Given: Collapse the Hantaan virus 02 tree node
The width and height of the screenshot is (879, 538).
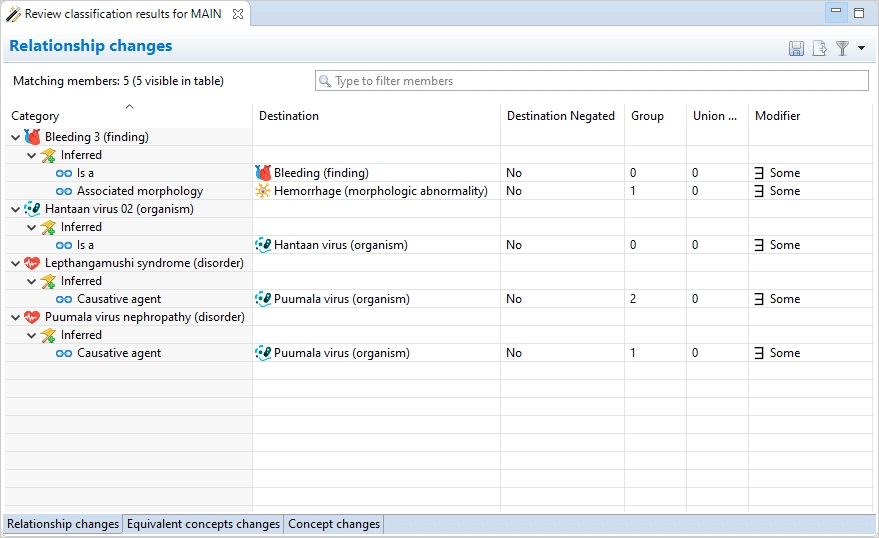Looking at the screenshot, I should [15, 209].
